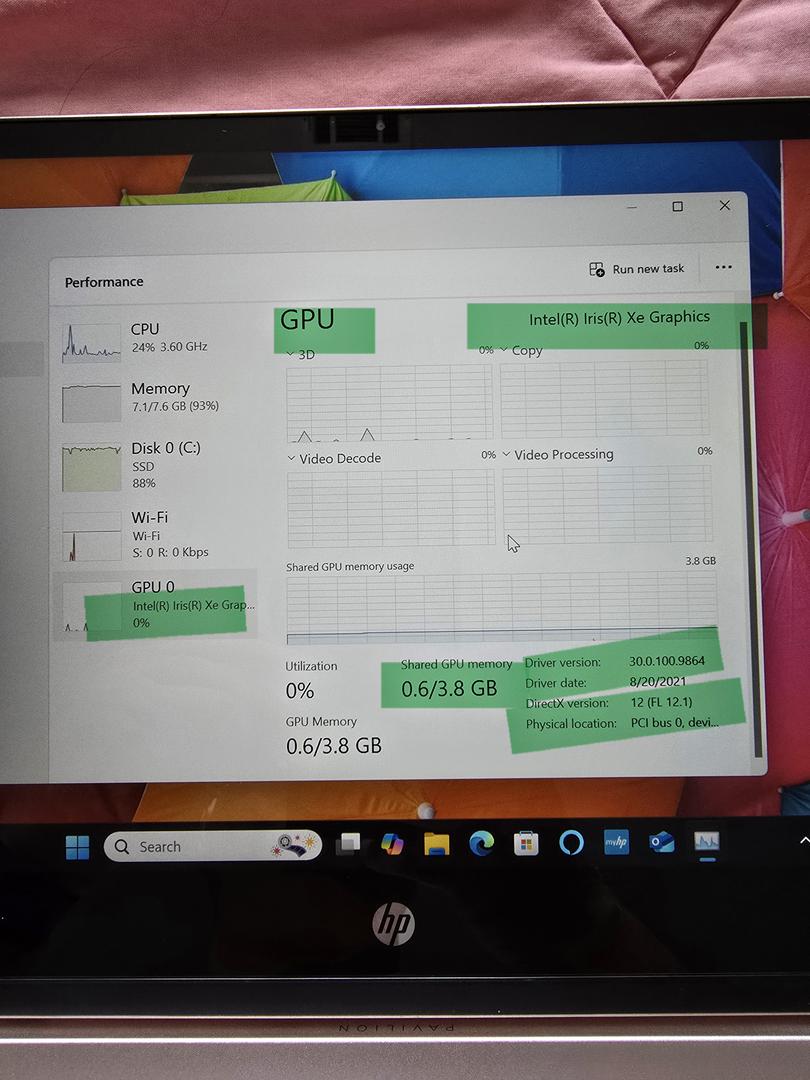Click the 3.8 GB graph maximum label
Image resolution: width=810 pixels, height=1080 pixels.
pyautogui.click(x=700, y=561)
